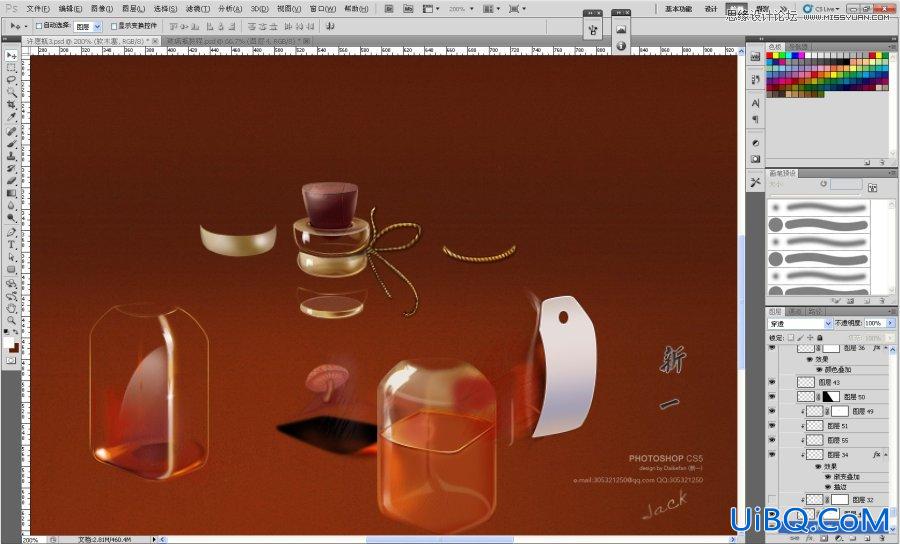
Task: Select the Rectangle shape tool
Action: click(x=11, y=269)
